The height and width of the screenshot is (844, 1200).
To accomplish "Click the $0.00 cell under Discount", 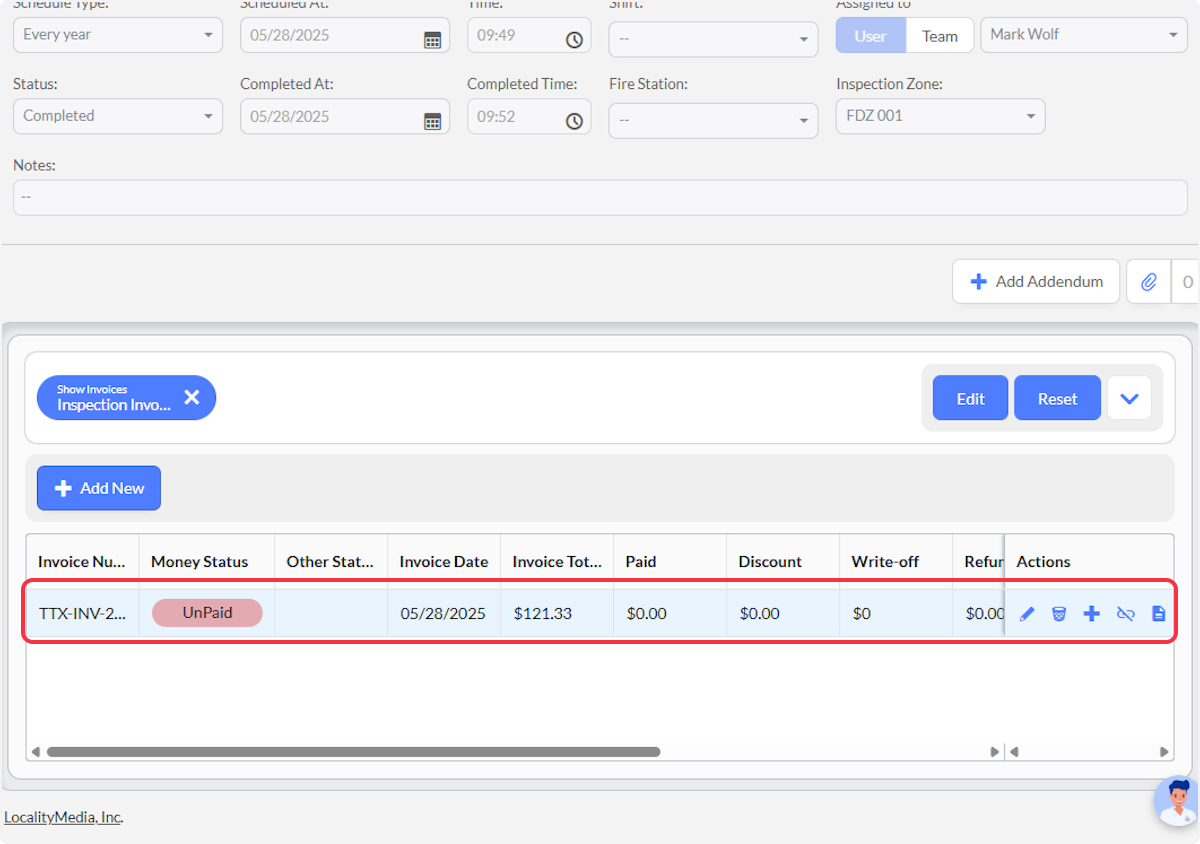I will (x=783, y=613).
